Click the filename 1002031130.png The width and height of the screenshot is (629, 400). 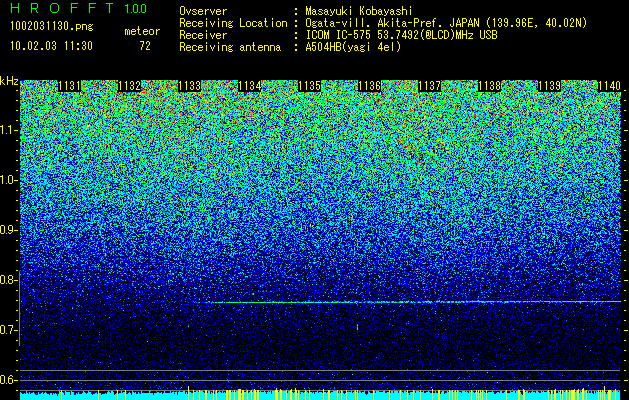[52, 27]
